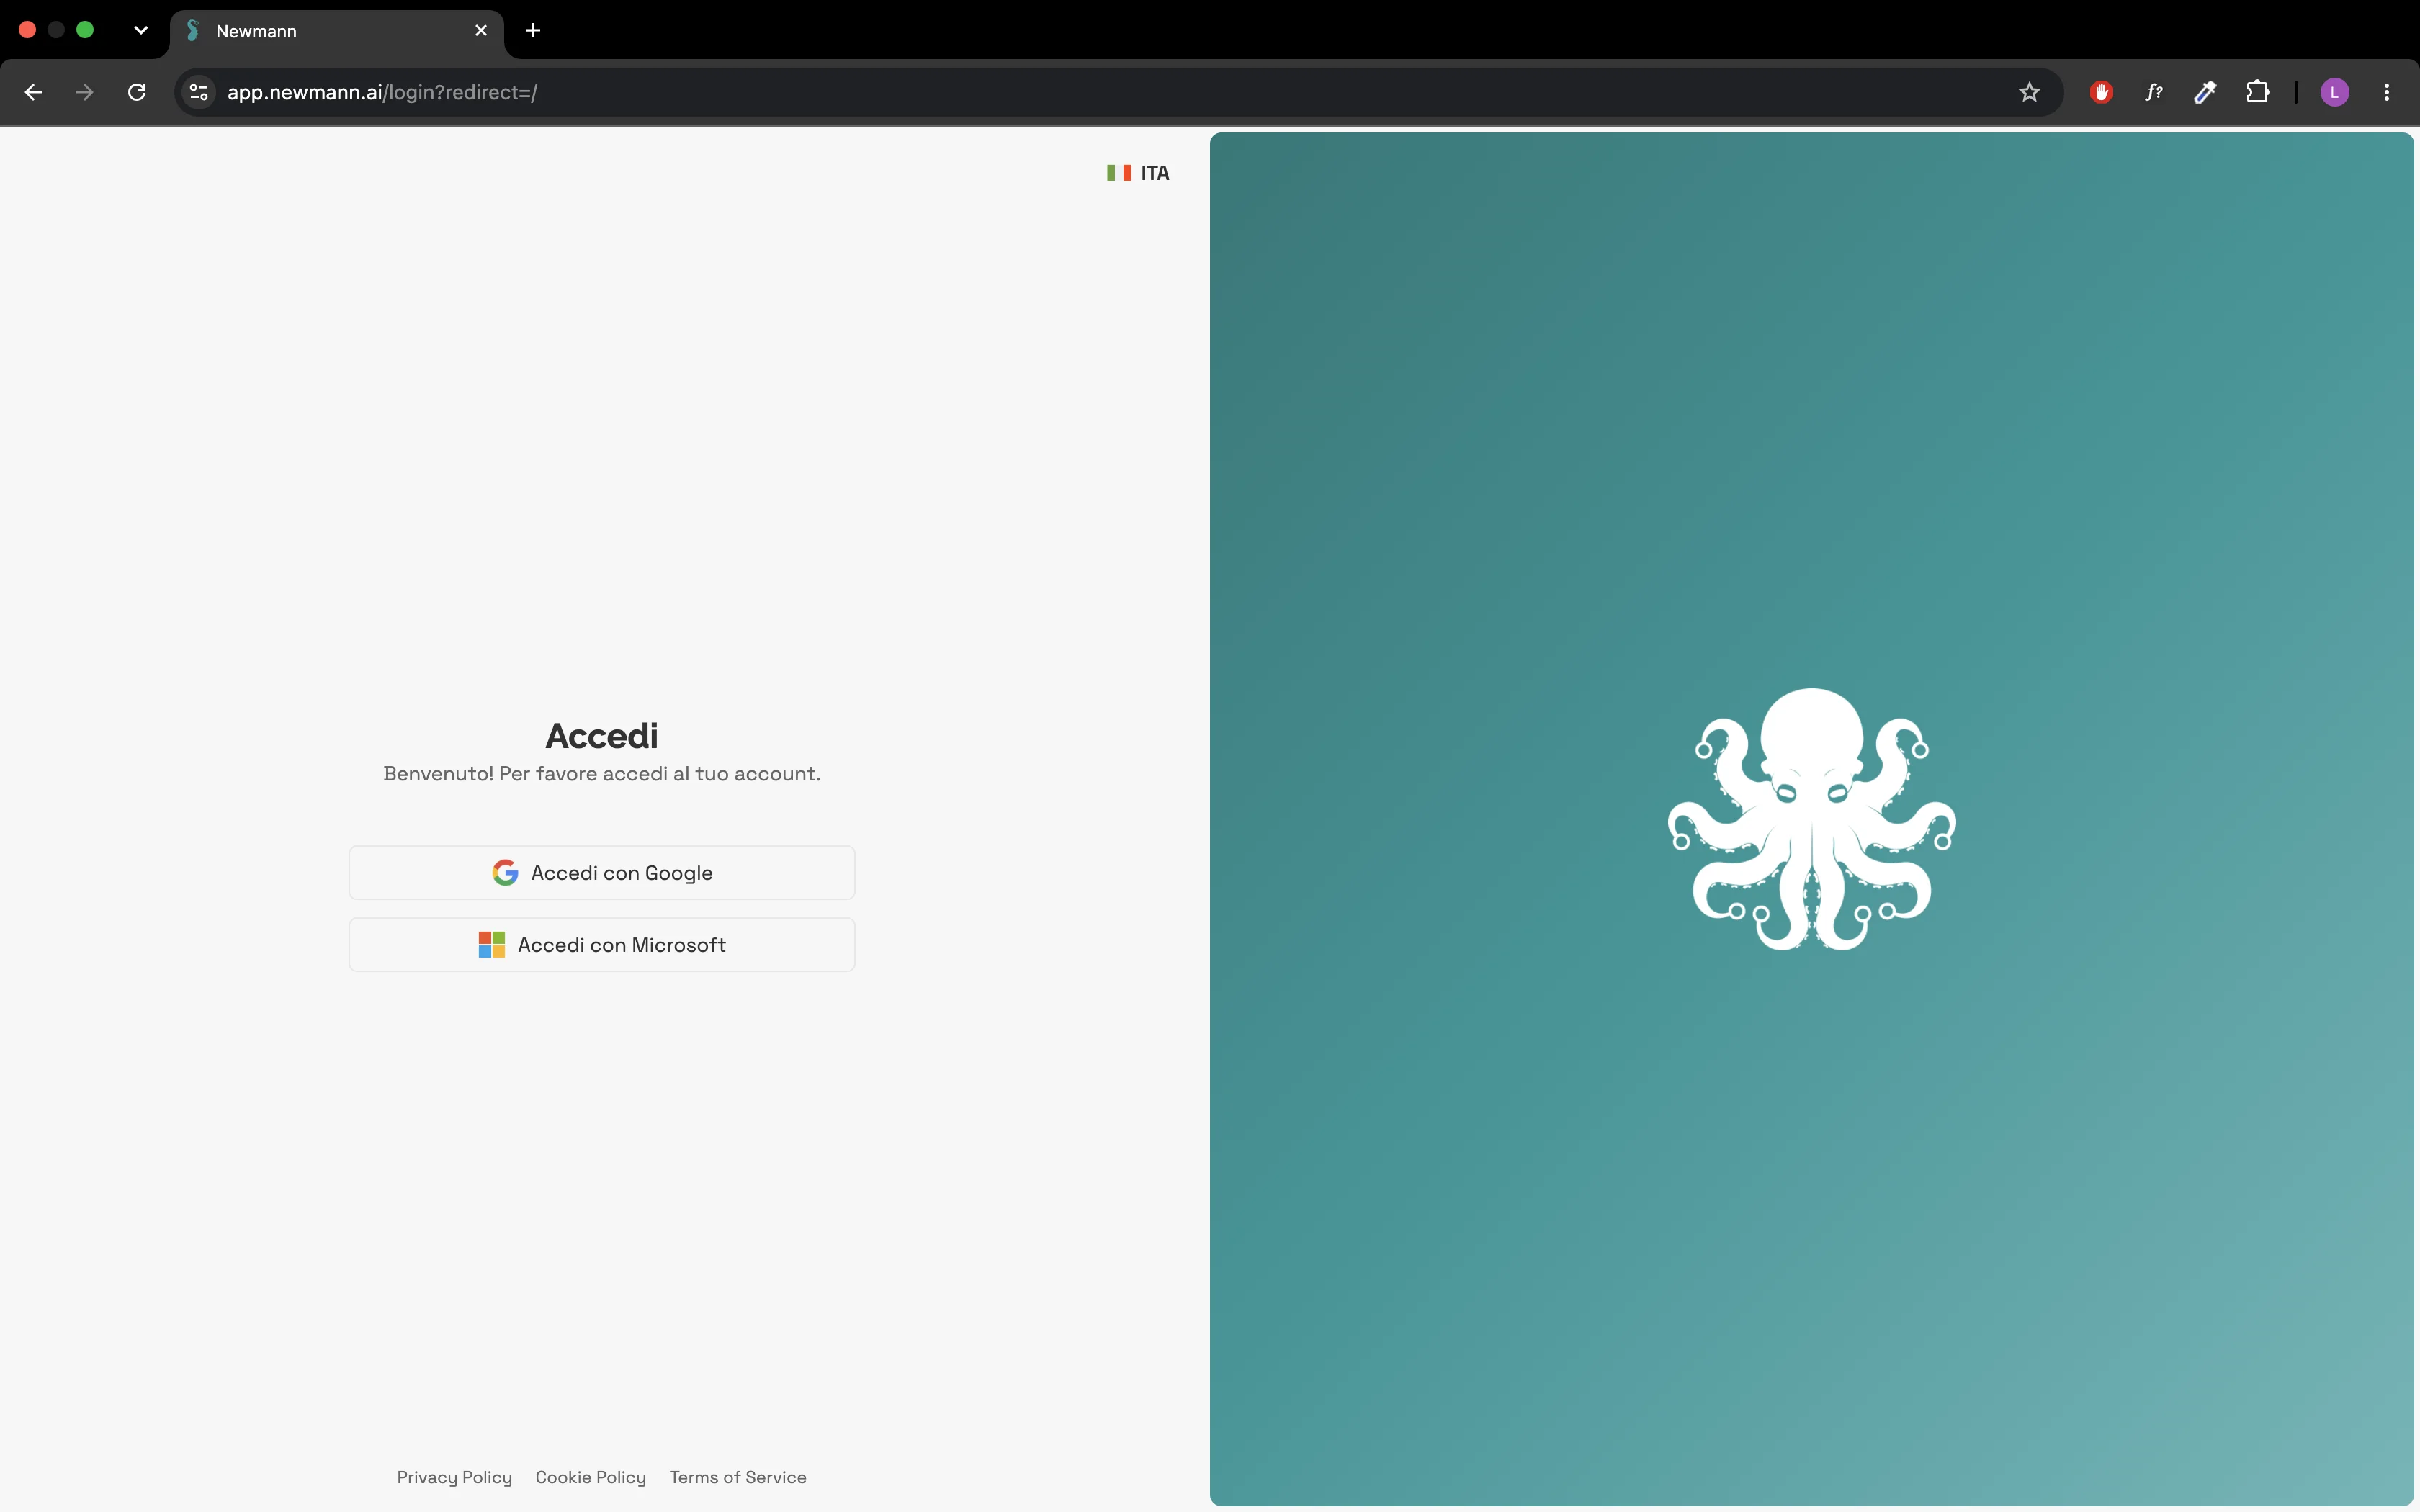Image resolution: width=2420 pixels, height=1512 pixels.
Task: Go back using the browser back arrow
Action: (33, 92)
